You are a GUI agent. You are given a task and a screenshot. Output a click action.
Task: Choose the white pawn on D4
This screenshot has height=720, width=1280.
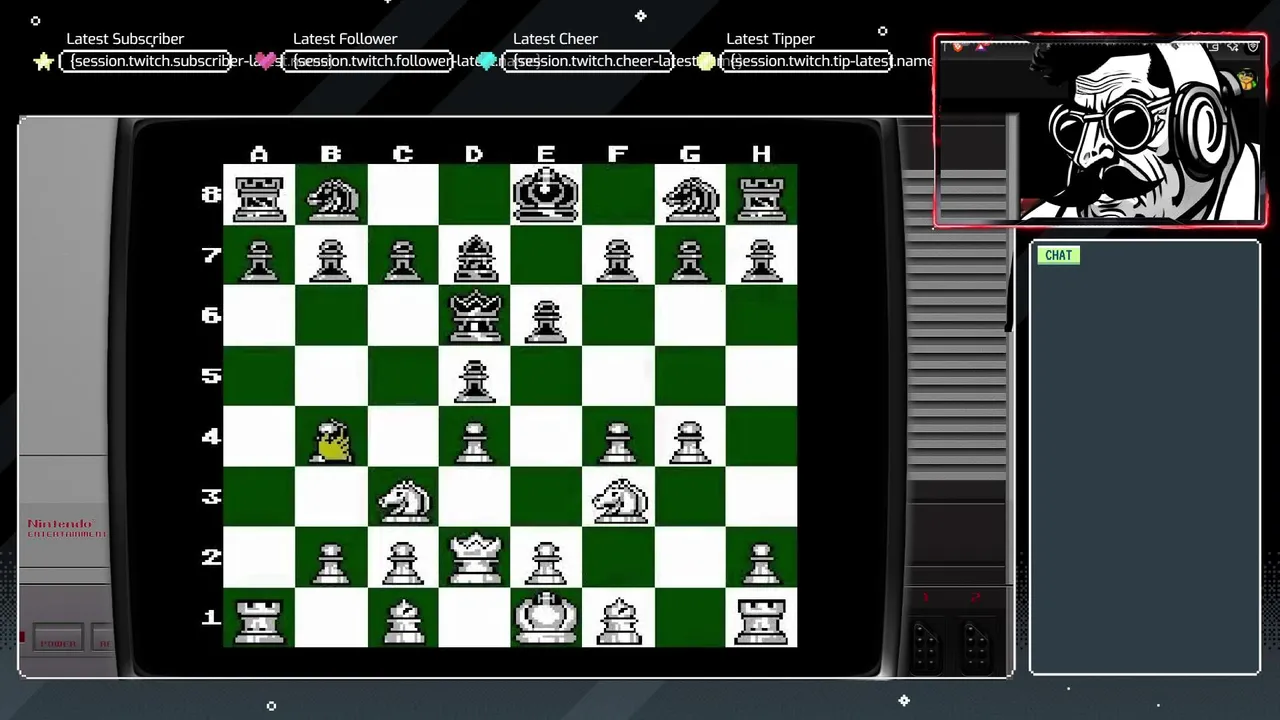click(475, 441)
